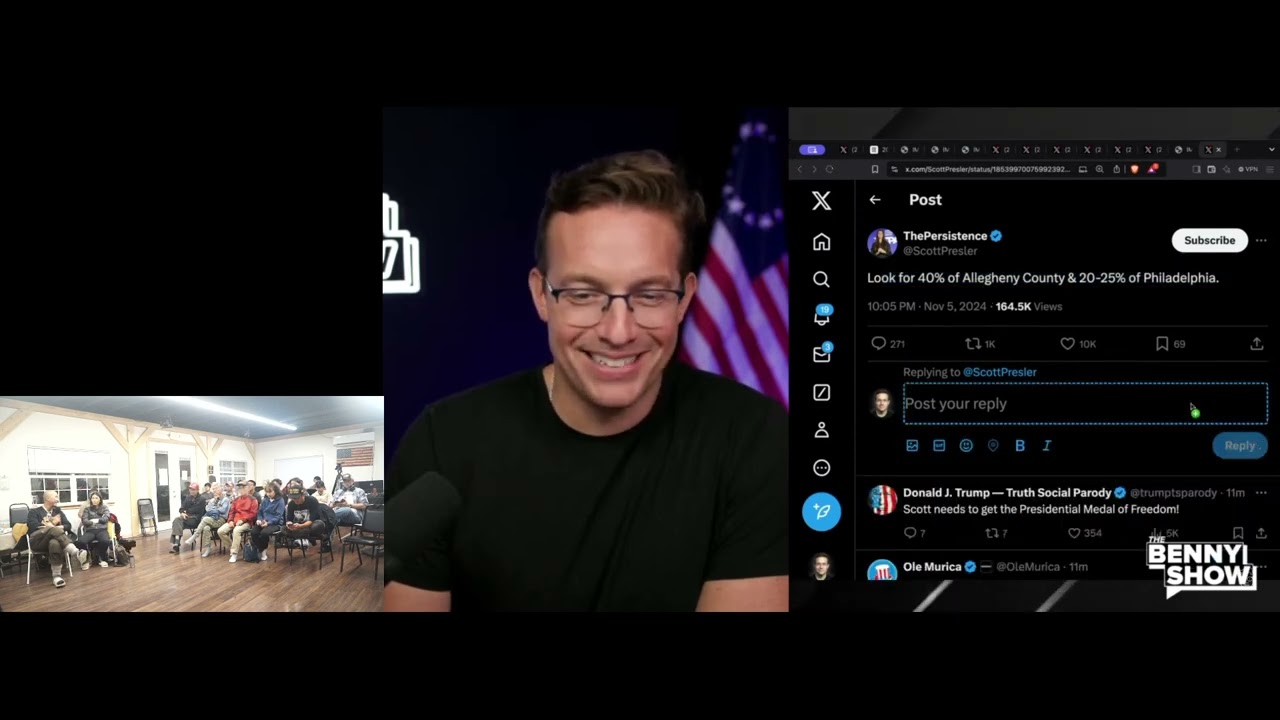Image resolution: width=1280 pixels, height=720 pixels.
Task: Click the share icon in address bar
Action: click(x=1117, y=169)
